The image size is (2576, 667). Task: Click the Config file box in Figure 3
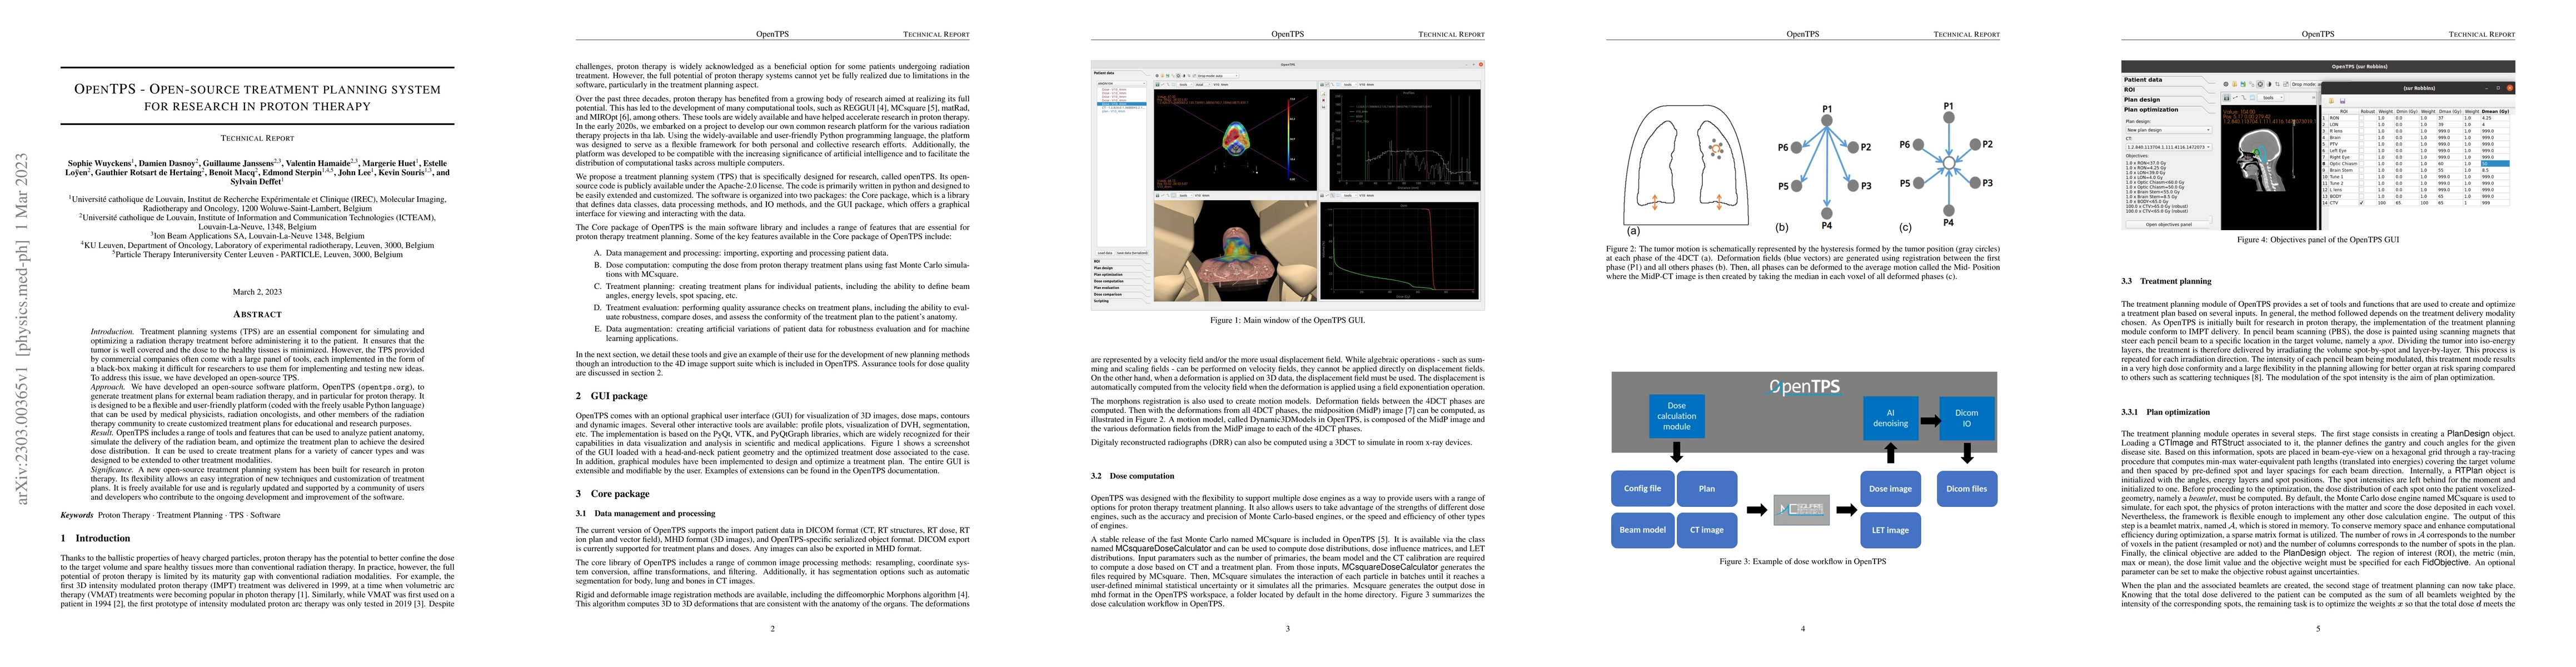point(1642,488)
